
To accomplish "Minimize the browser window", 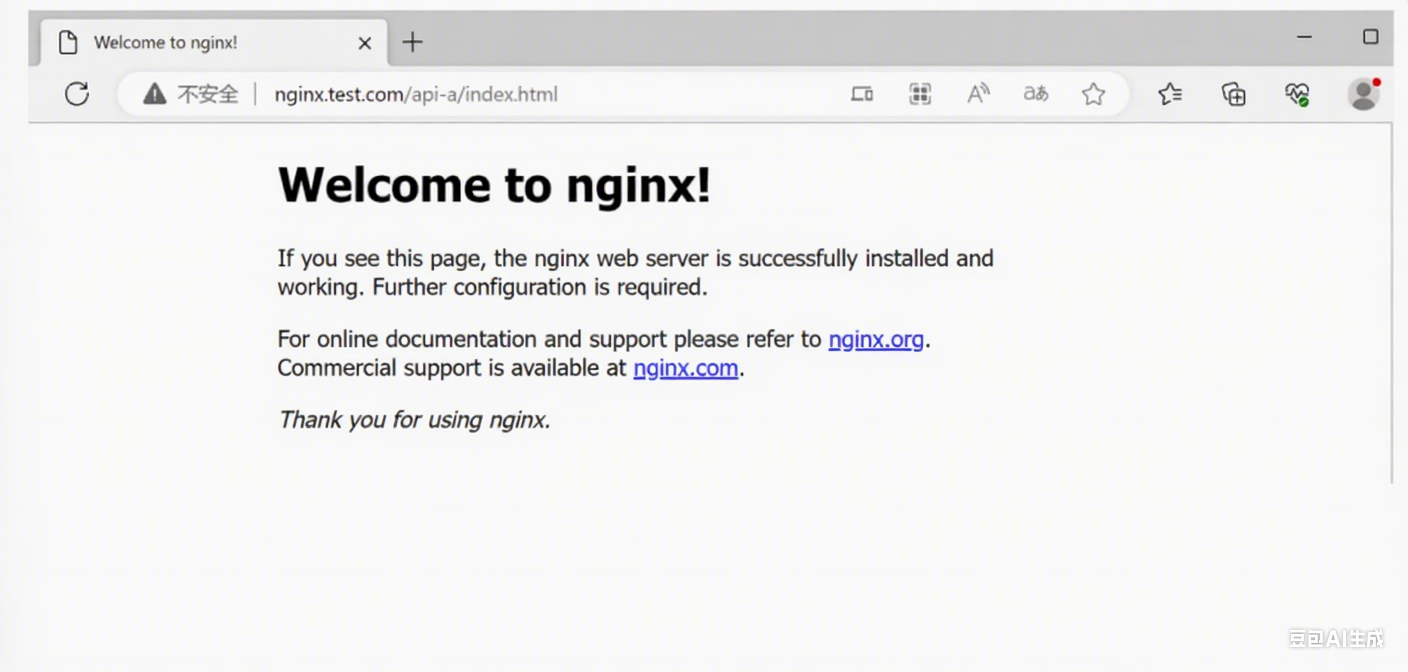I will pos(1304,37).
